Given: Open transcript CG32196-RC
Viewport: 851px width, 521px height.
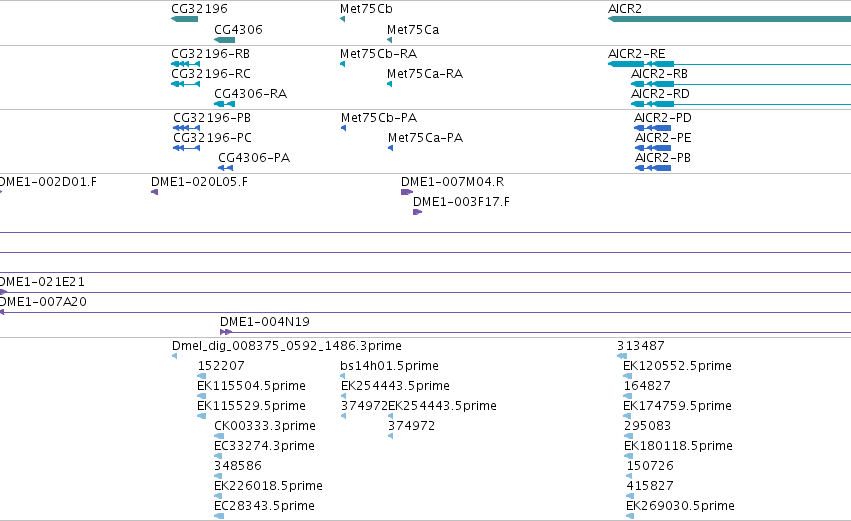Looking at the screenshot, I should [186, 84].
